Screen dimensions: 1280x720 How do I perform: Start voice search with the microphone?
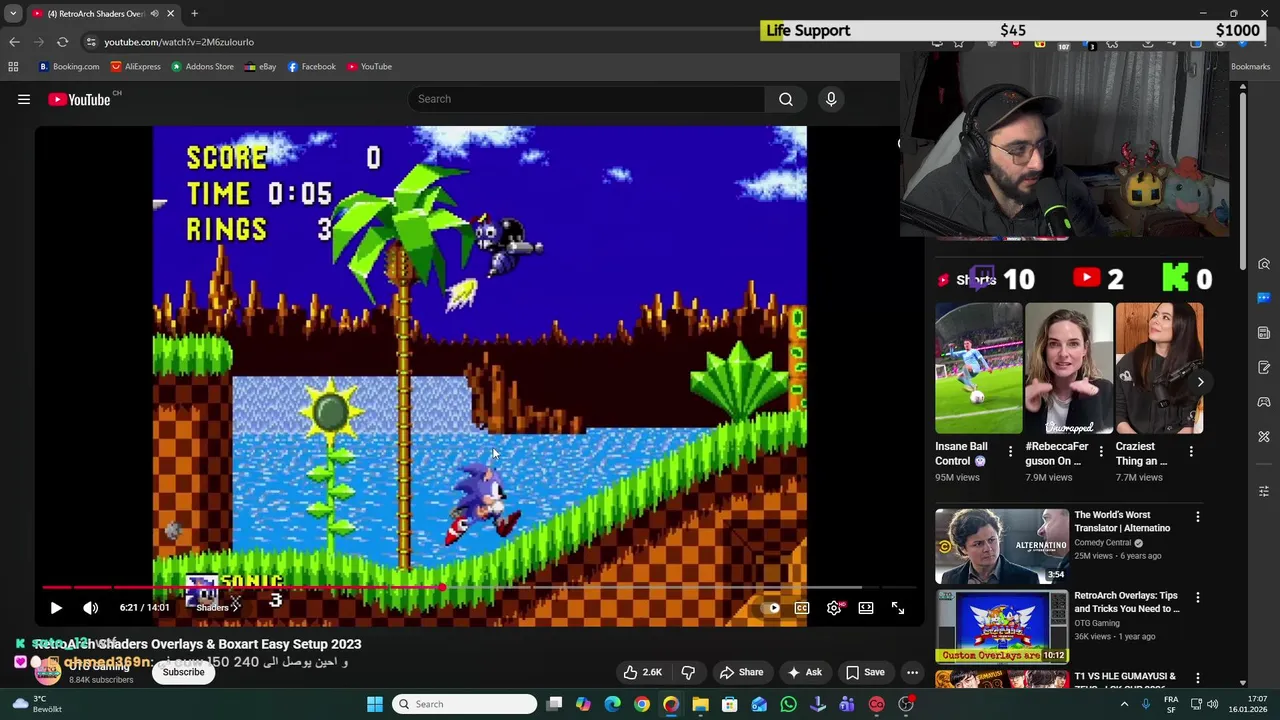(x=831, y=99)
